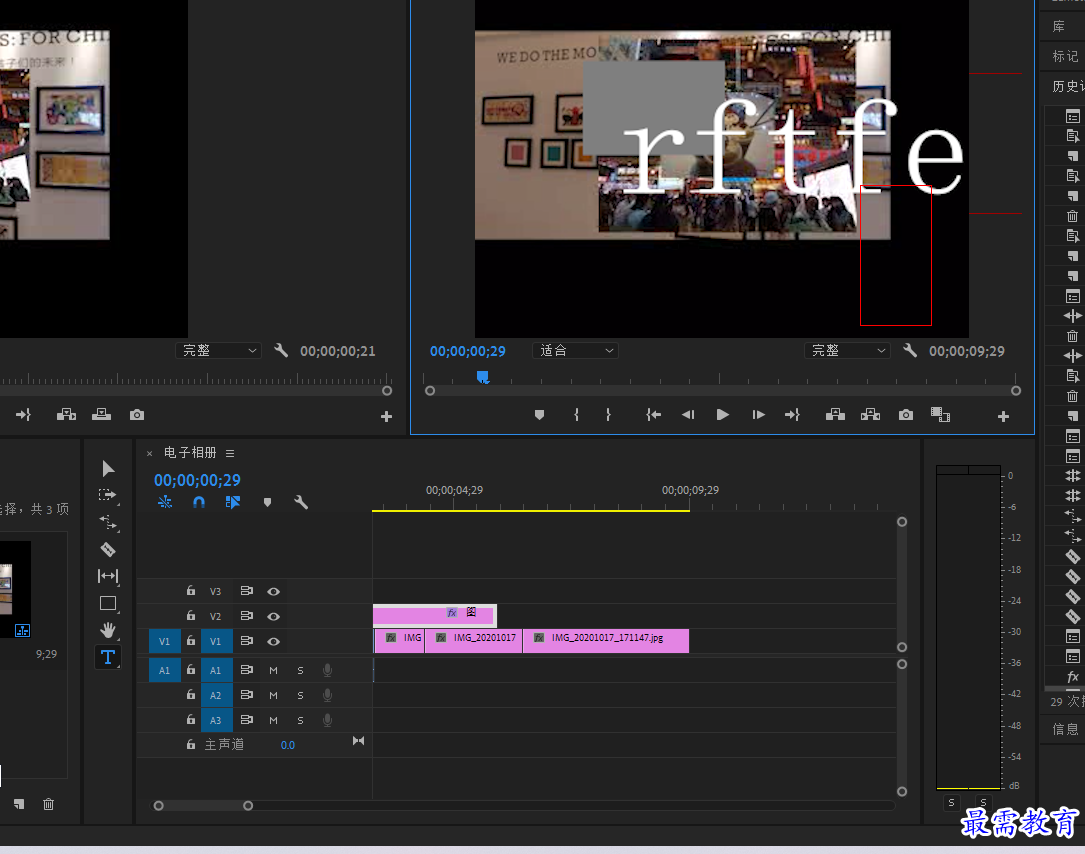Click Overwrite button in Source Monitor
The image size is (1085, 854).
click(102, 415)
